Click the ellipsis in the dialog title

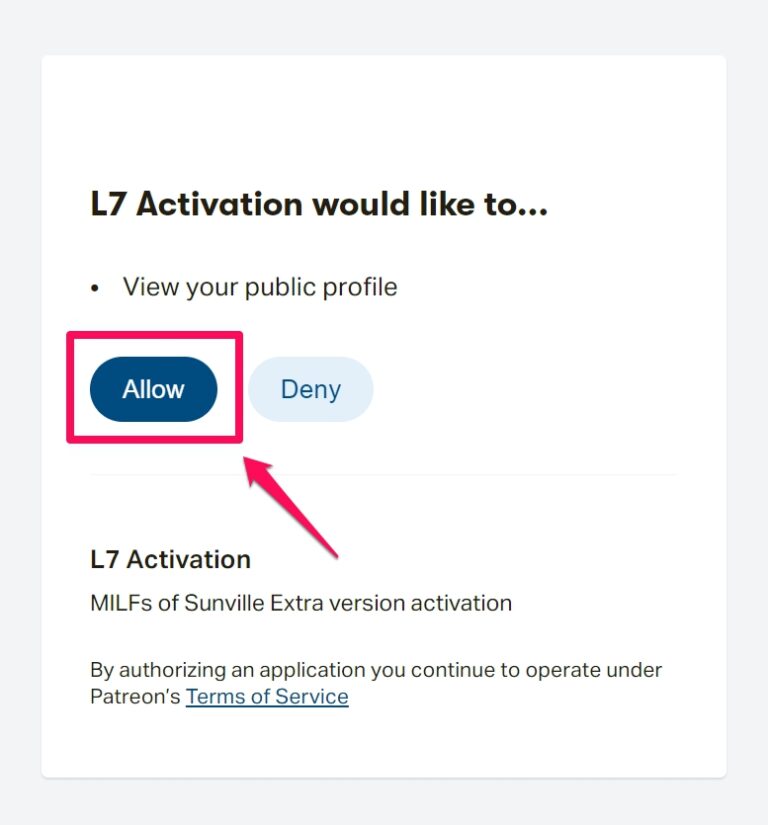530,210
